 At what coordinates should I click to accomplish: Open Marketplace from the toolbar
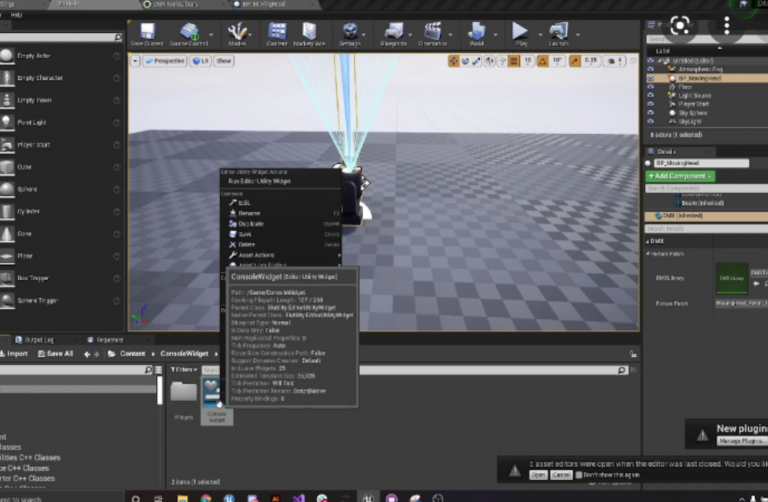309,34
